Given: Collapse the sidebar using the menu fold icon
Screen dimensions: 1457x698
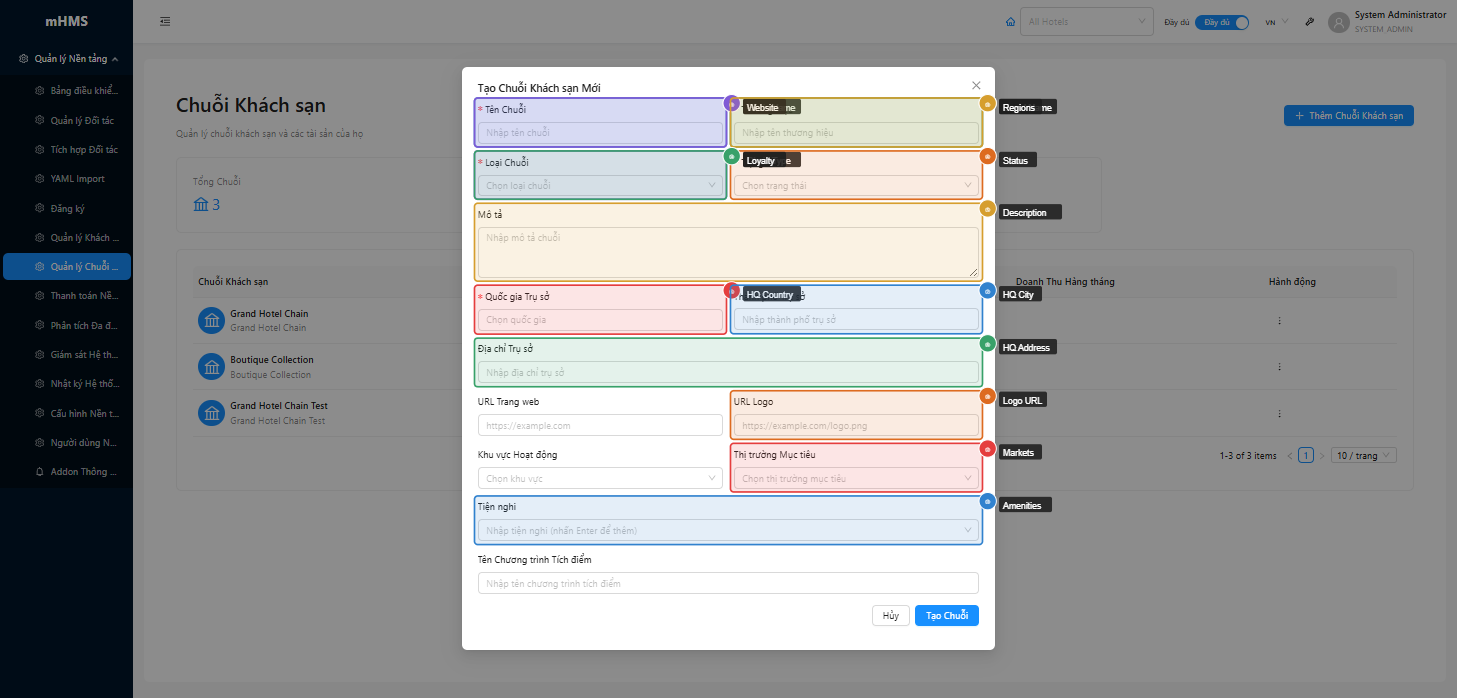Looking at the screenshot, I should pyautogui.click(x=165, y=21).
